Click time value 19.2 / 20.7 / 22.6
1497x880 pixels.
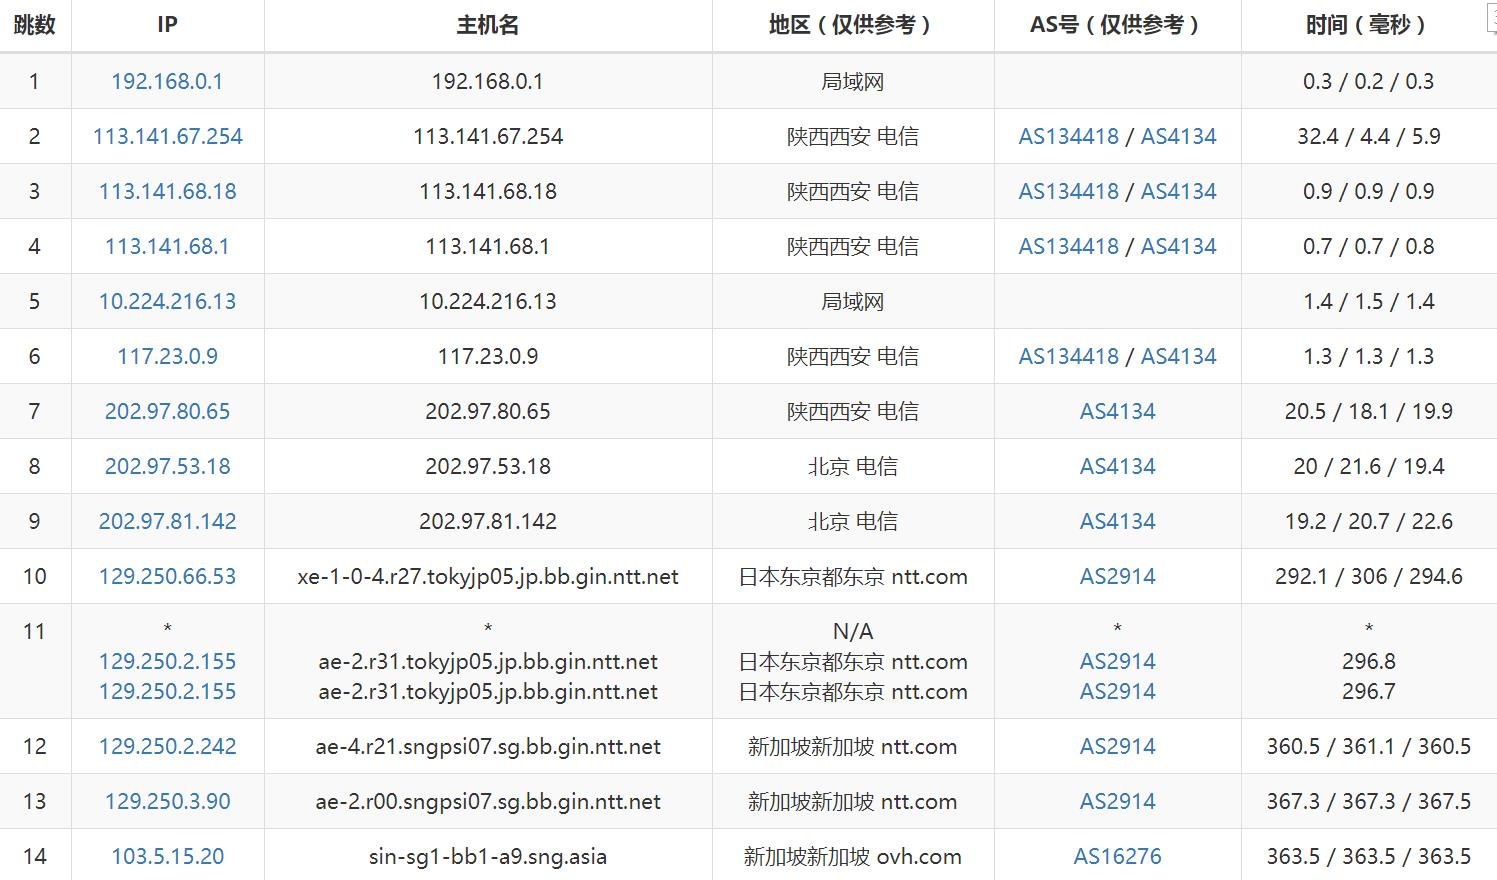[x=1368, y=522]
